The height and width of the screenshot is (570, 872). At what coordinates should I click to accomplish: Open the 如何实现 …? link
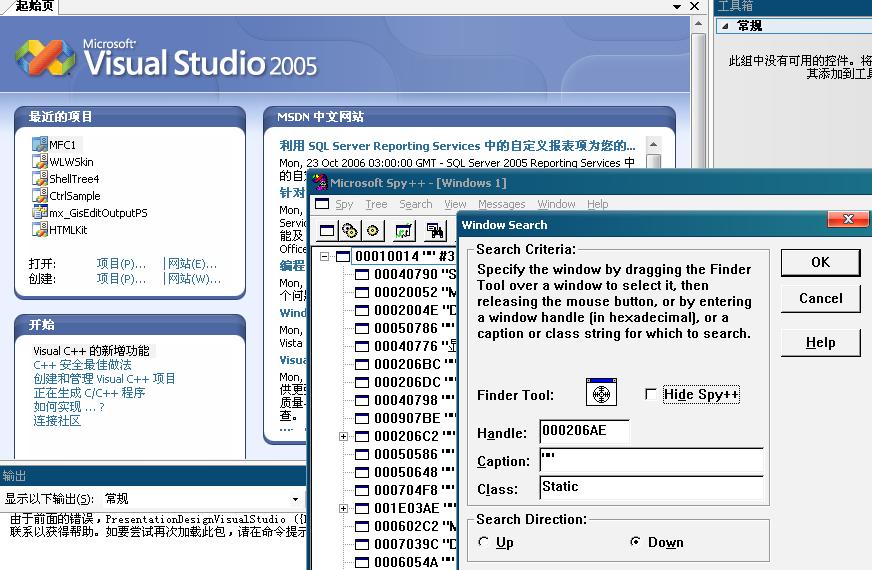pos(69,407)
